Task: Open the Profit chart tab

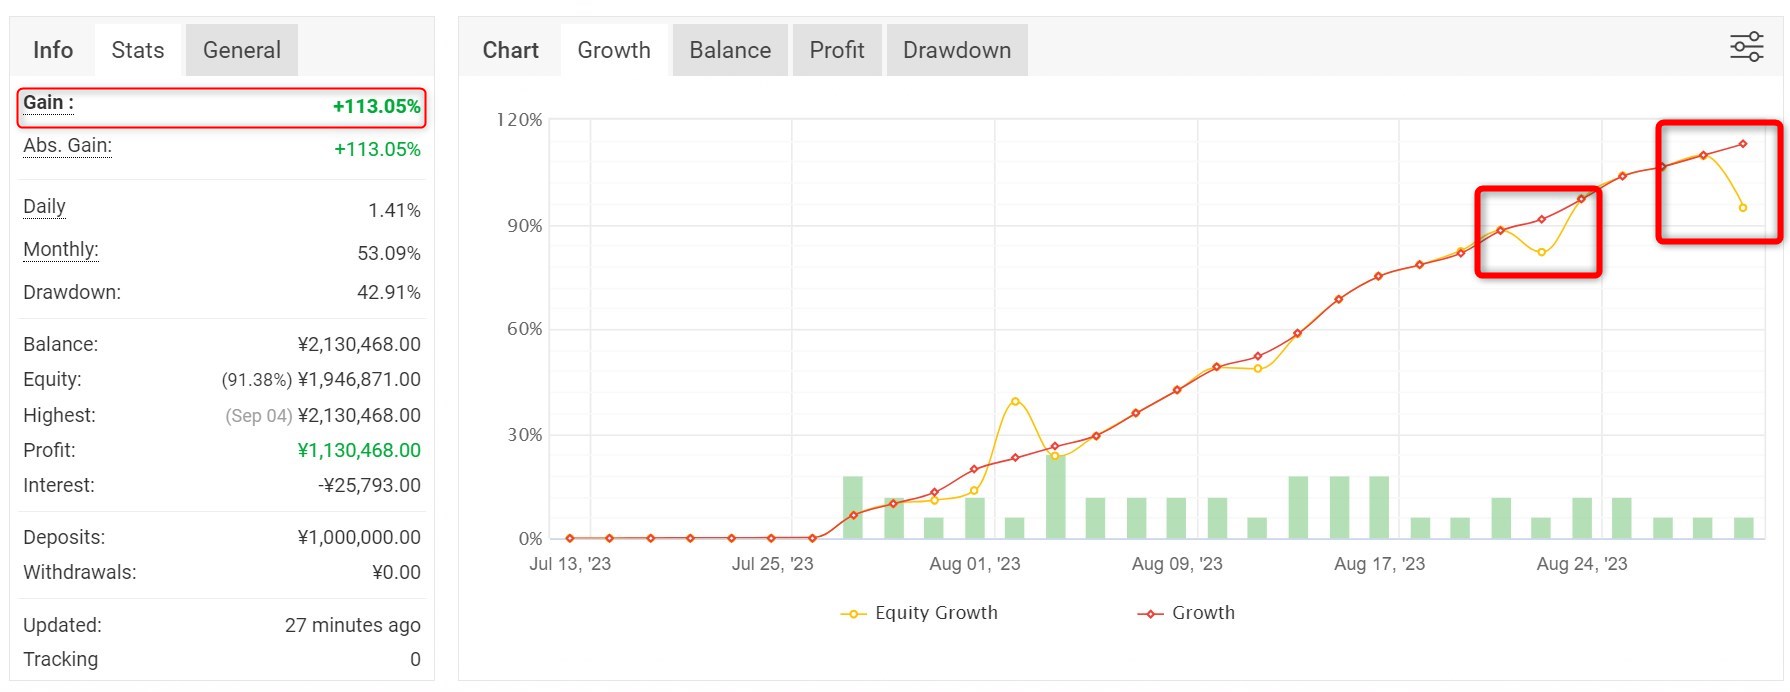Action: point(836,50)
